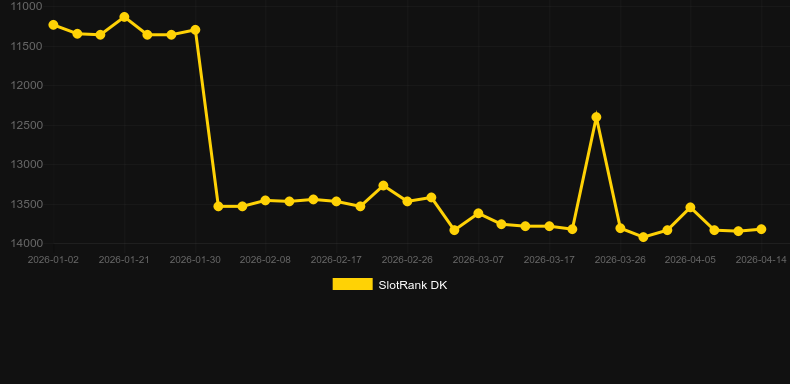790x384 pixels.
Task: Click the 2026-02-17 x-axis date label
Action: (x=336, y=260)
